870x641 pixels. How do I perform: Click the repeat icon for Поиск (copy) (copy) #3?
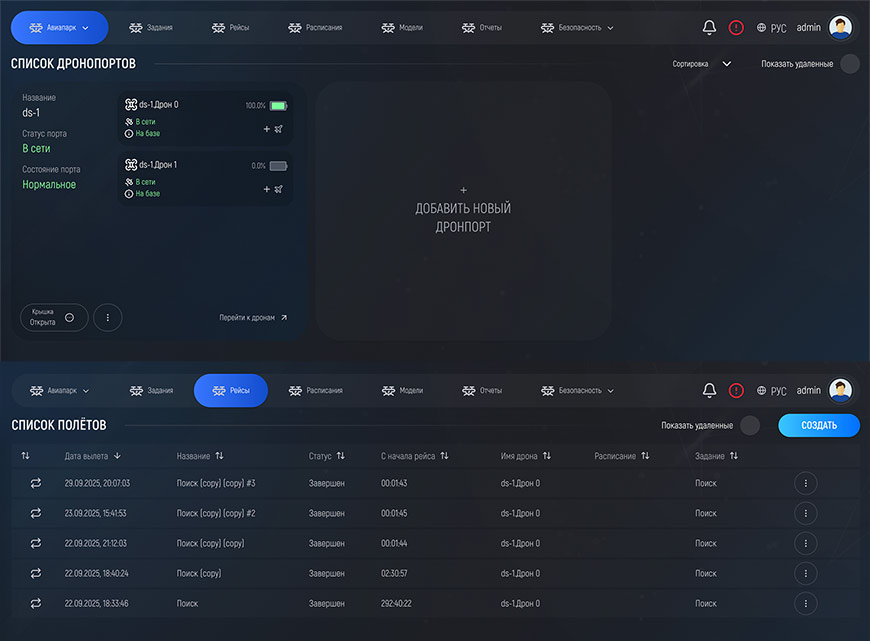pos(37,483)
